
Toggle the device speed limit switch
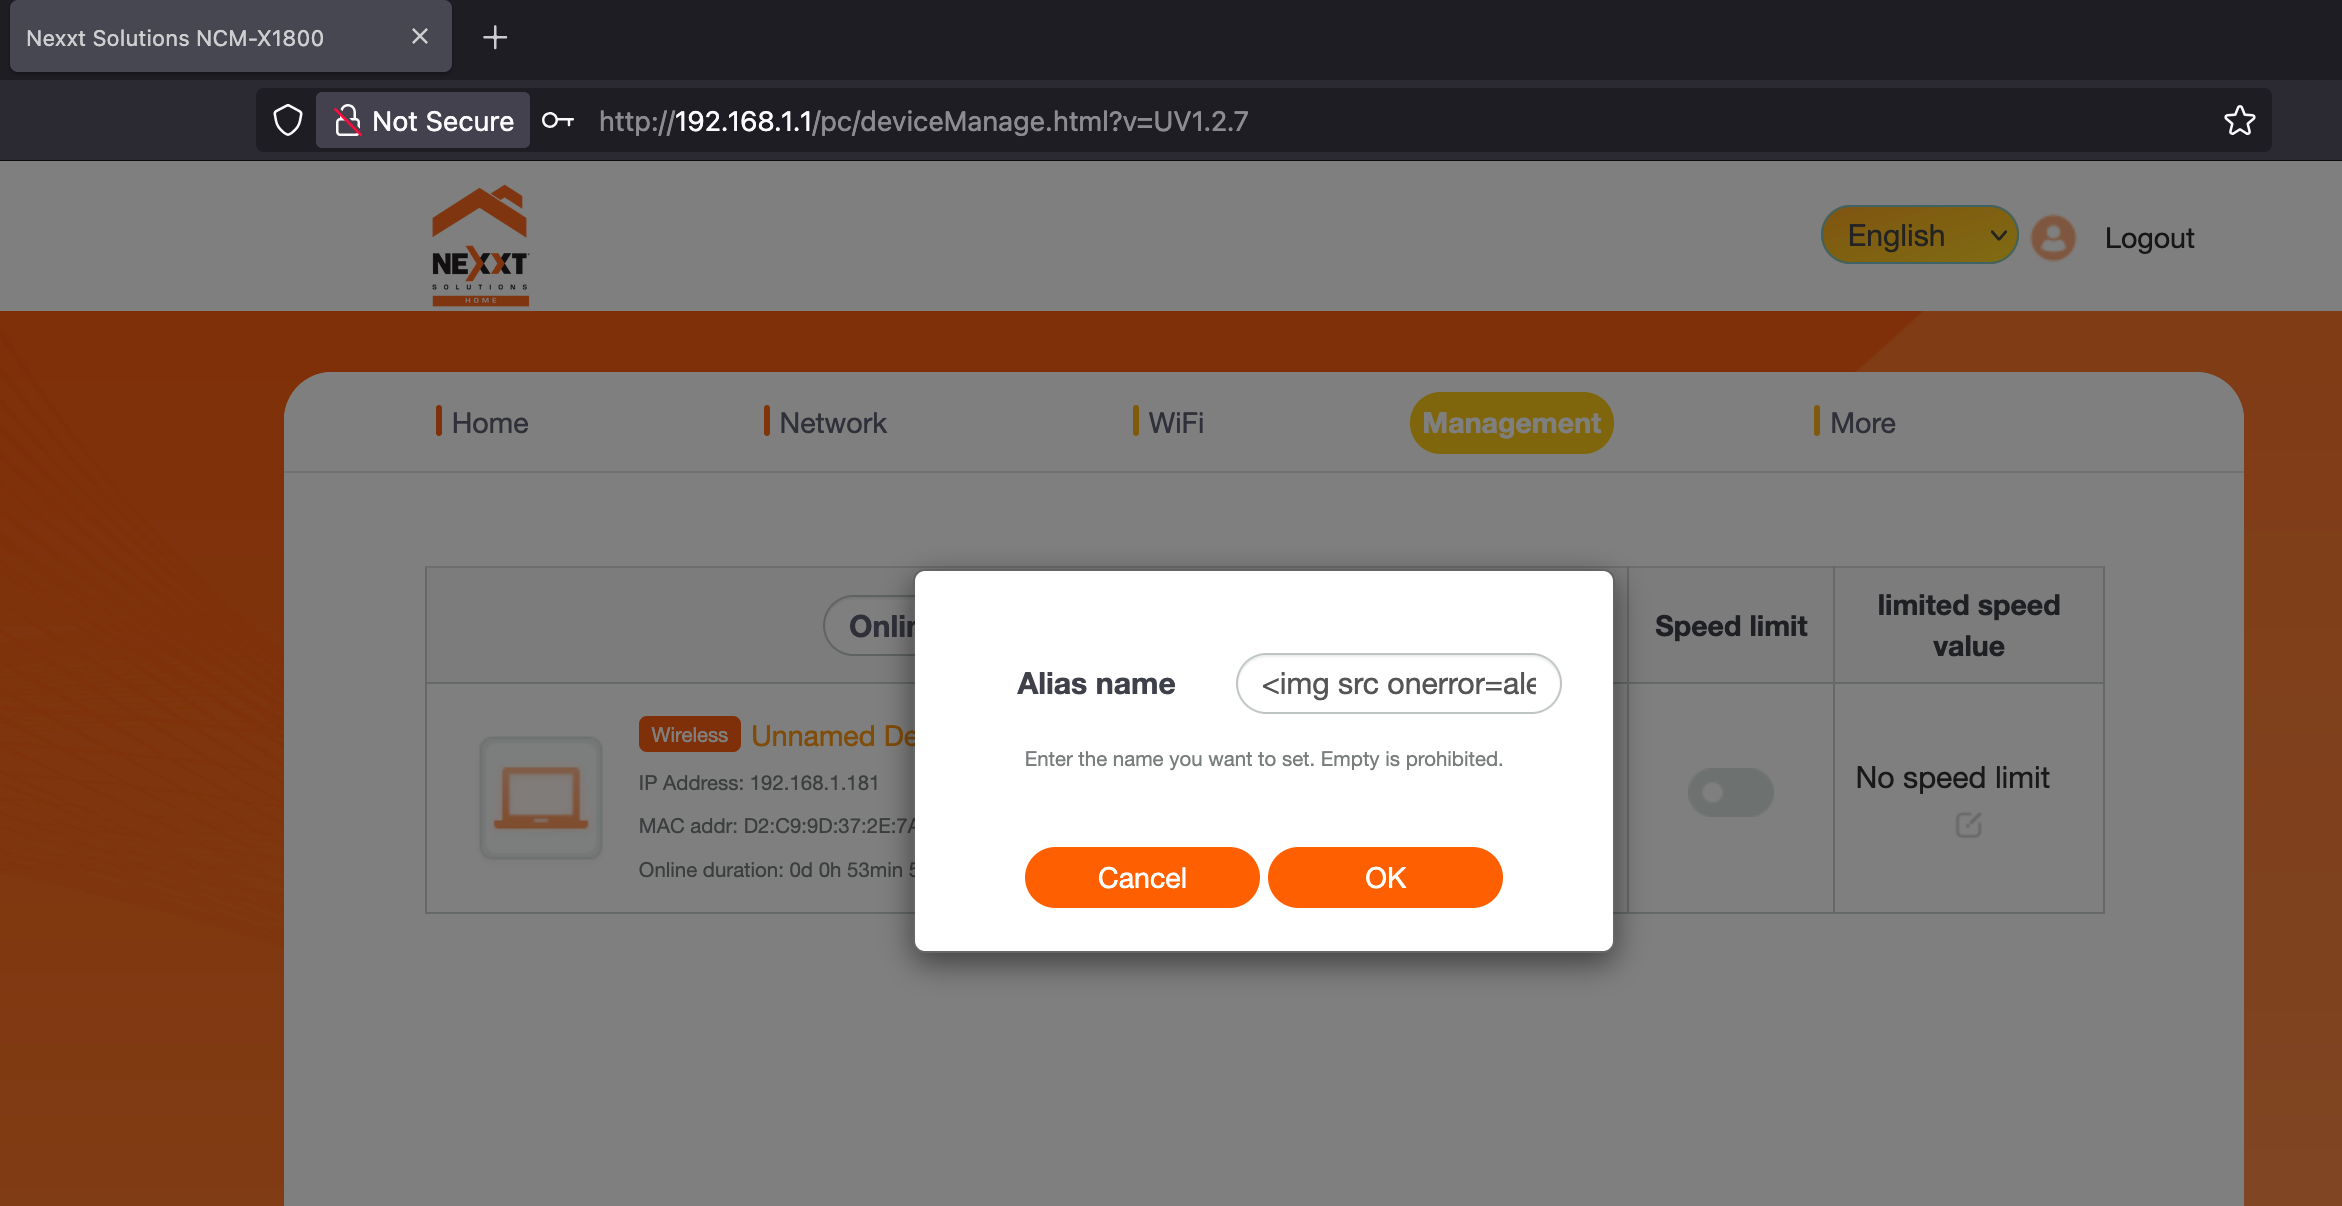click(1731, 792)
